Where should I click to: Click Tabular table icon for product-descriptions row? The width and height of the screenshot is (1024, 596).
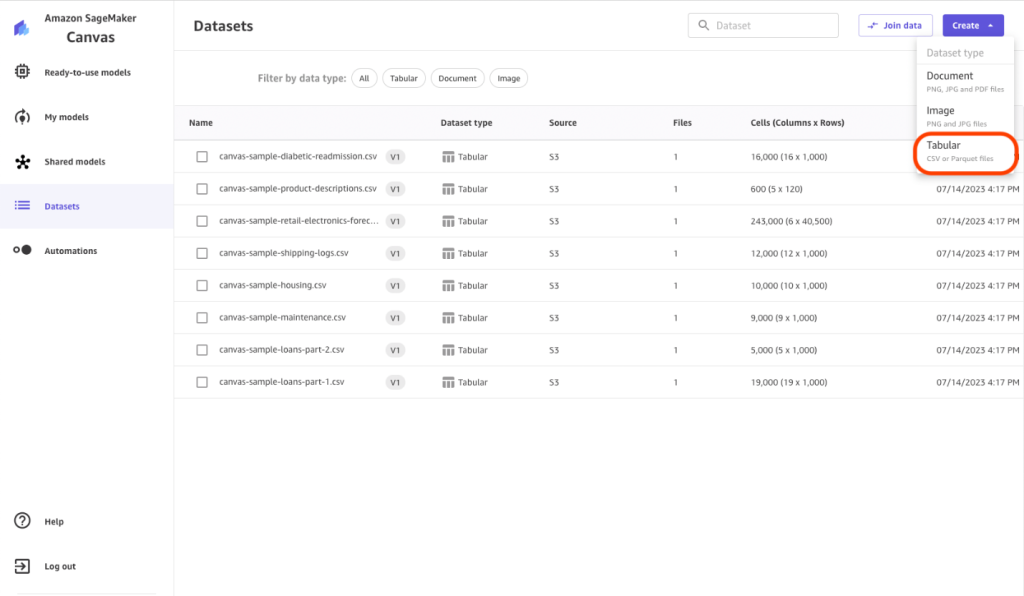448,189
